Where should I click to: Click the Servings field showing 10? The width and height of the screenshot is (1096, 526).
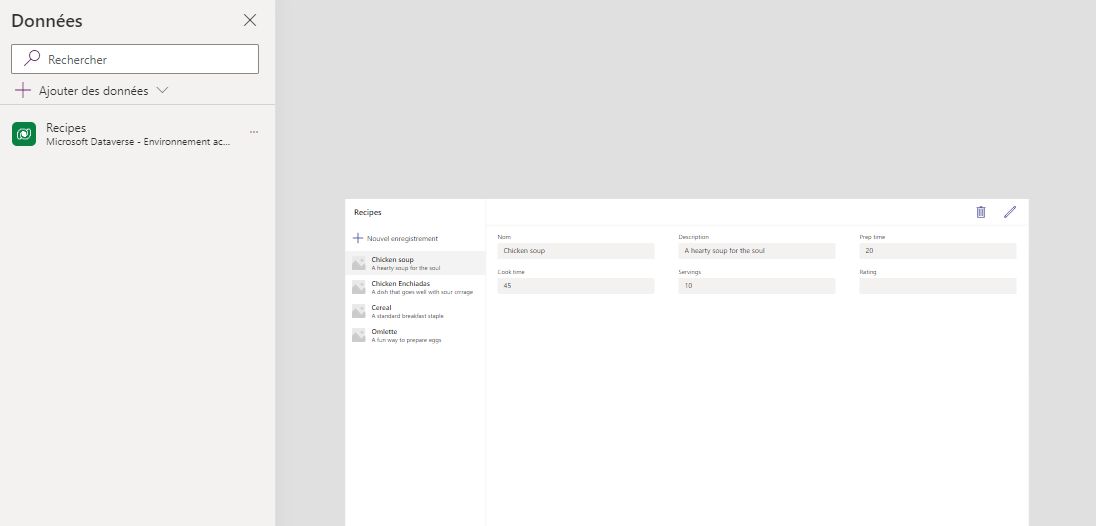click(x=757, y=286)
